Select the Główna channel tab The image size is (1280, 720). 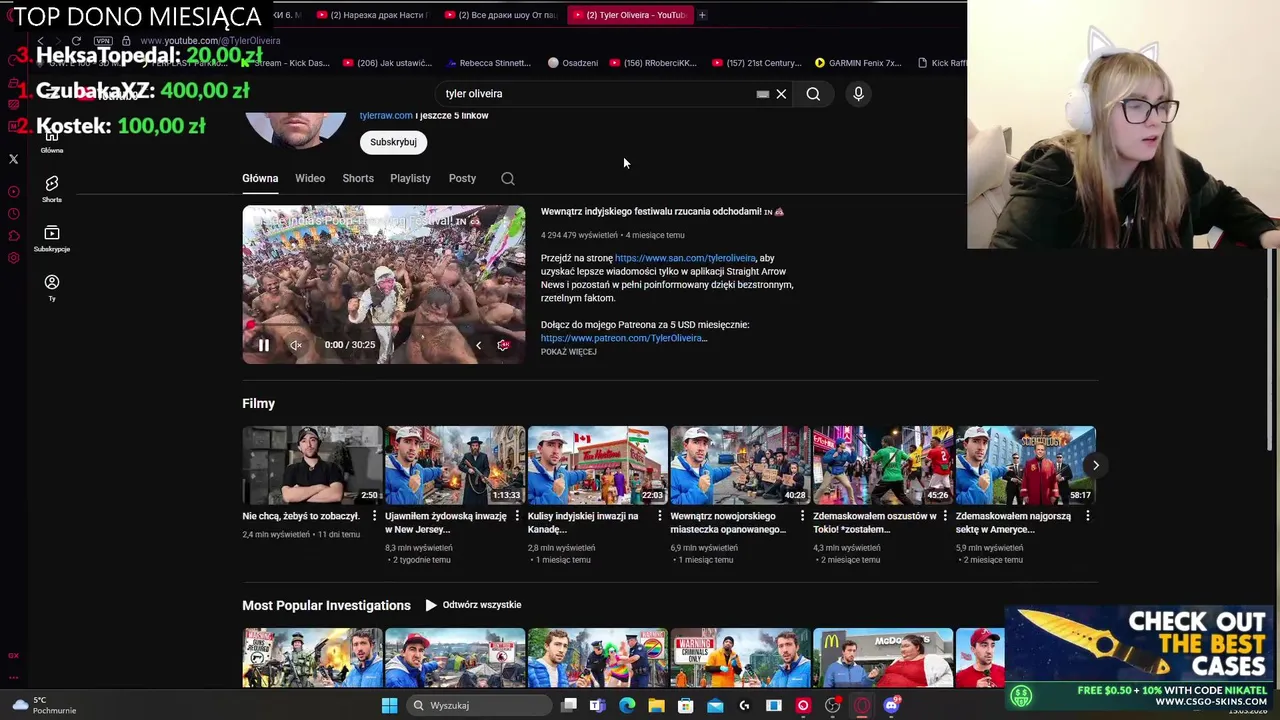tap(260, 178)
